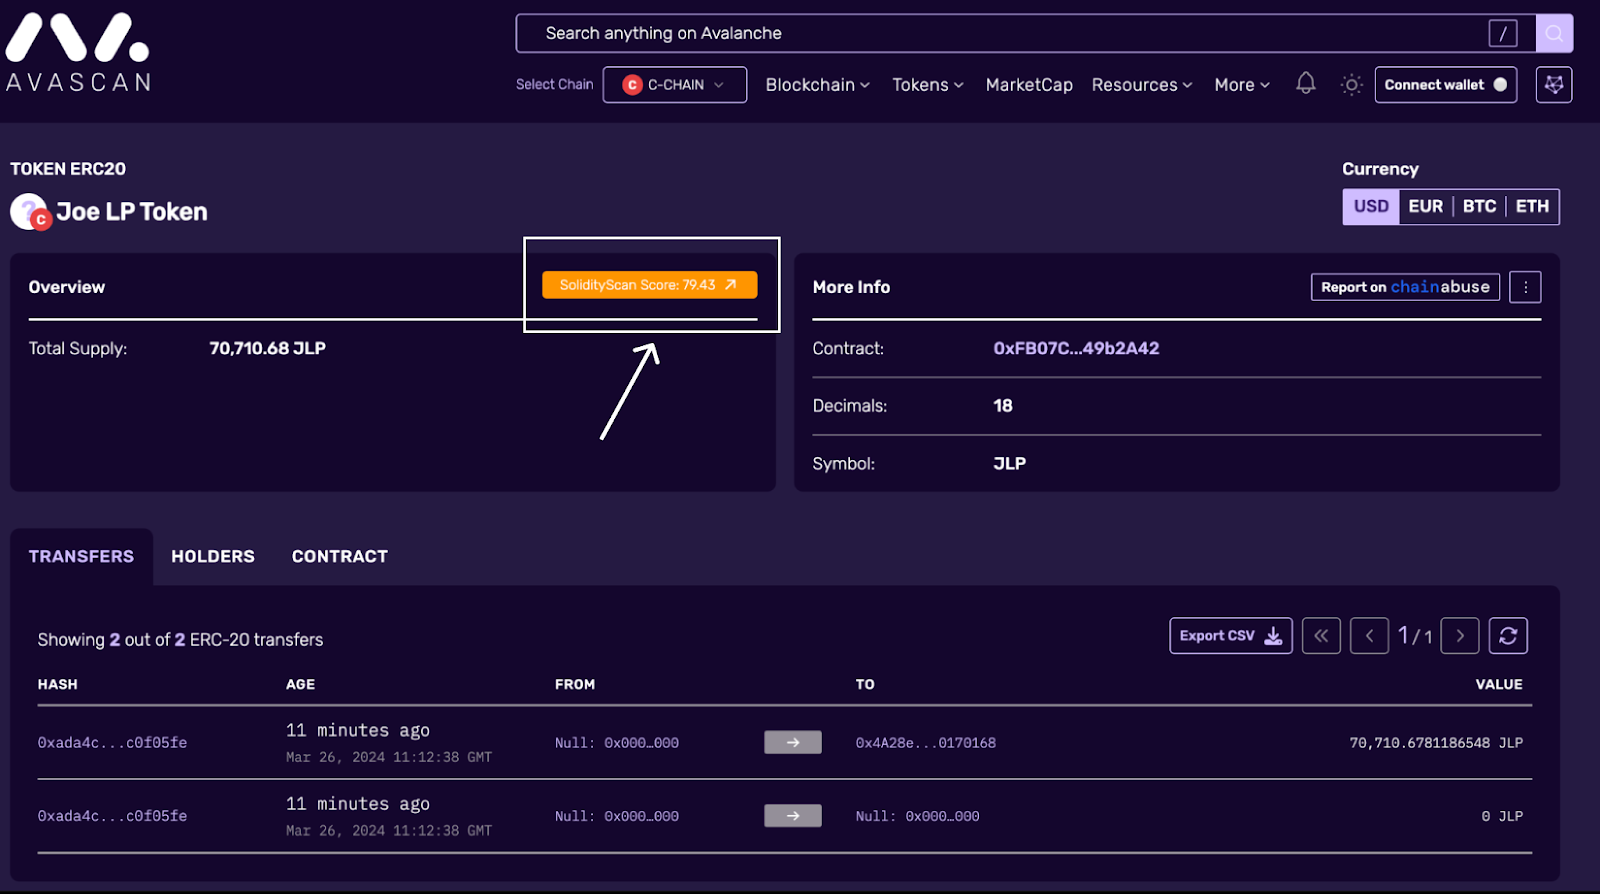
Task: Open the notifications bell
Action: coord(1306,84)
